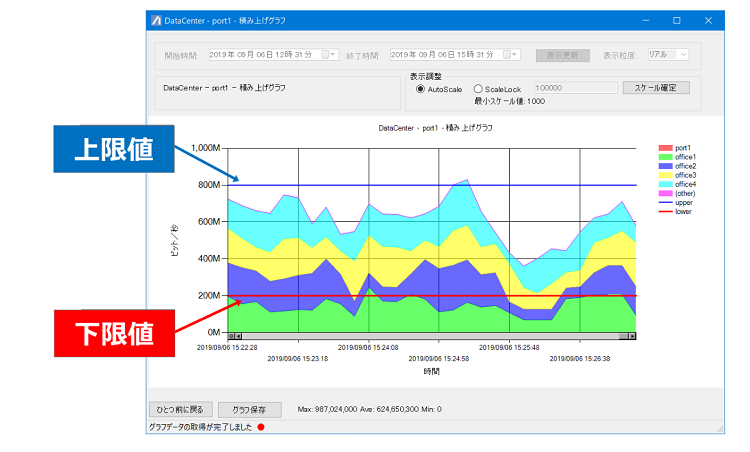
Task: Click the グラフ保存 button
Action: pos(249,409)
